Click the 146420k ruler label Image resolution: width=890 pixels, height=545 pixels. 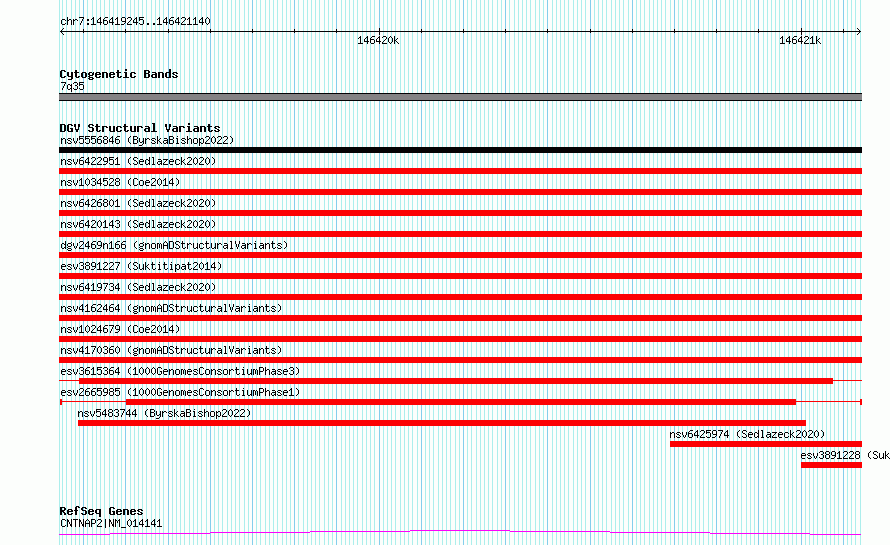(x=378, y=40)
